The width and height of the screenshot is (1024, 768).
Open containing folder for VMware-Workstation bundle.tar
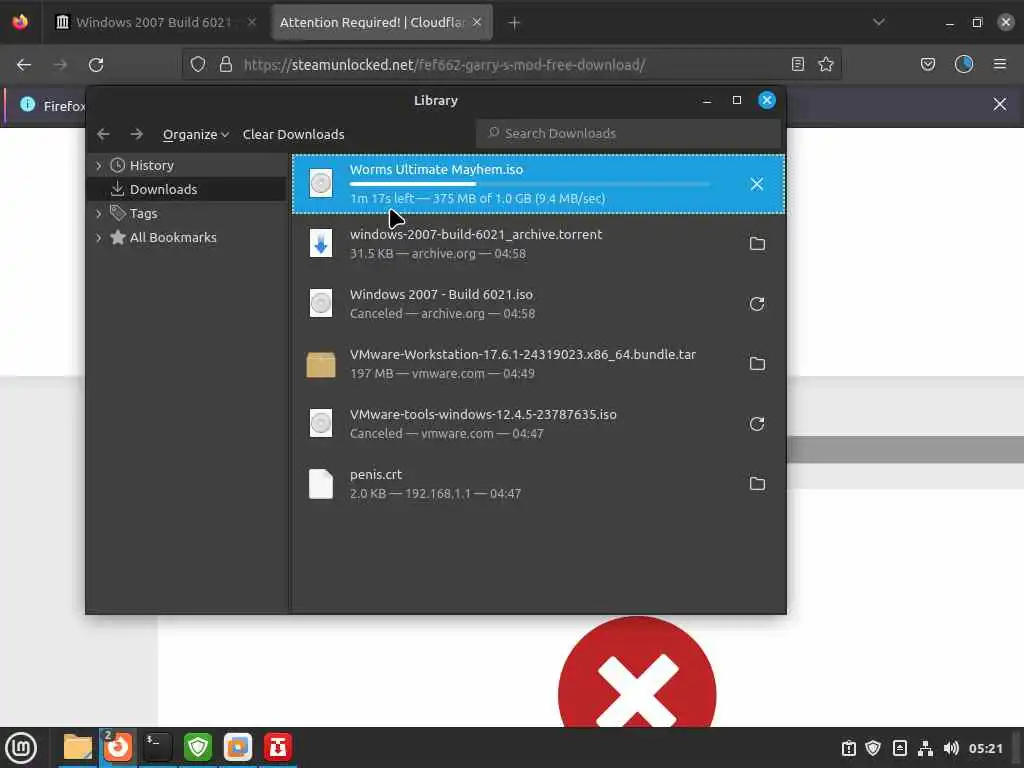coord(757,364)
